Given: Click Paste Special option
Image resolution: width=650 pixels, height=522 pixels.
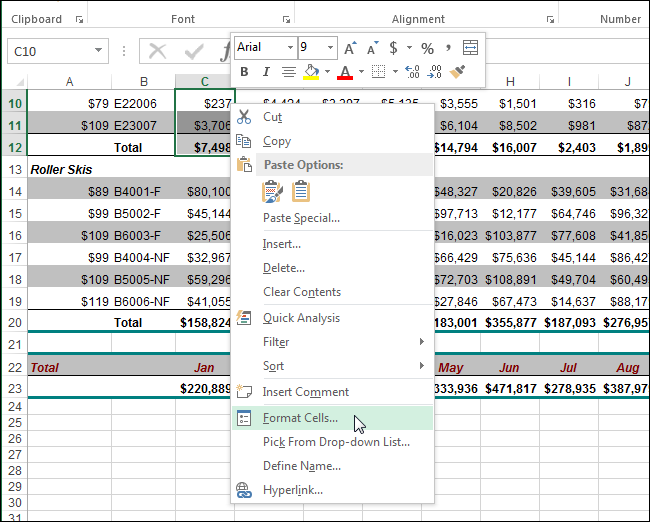Looking at the screenshot, I should click(x=301, y=218).
